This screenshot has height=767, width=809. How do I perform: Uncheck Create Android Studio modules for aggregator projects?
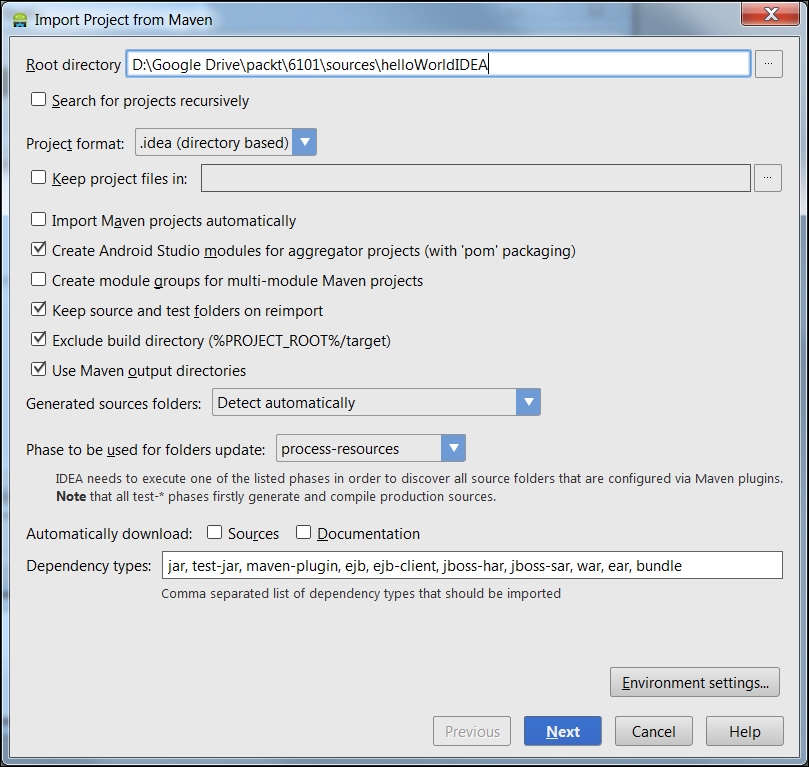(x=39, y=250)
